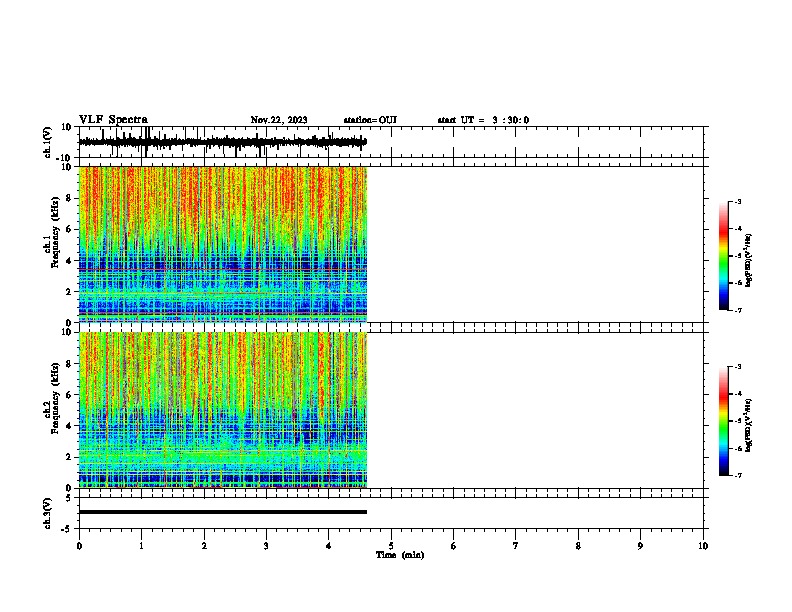Screen dimensions: 792x612
Task: Click the "ch.3(V)" axis label
Action: [48, 513]
